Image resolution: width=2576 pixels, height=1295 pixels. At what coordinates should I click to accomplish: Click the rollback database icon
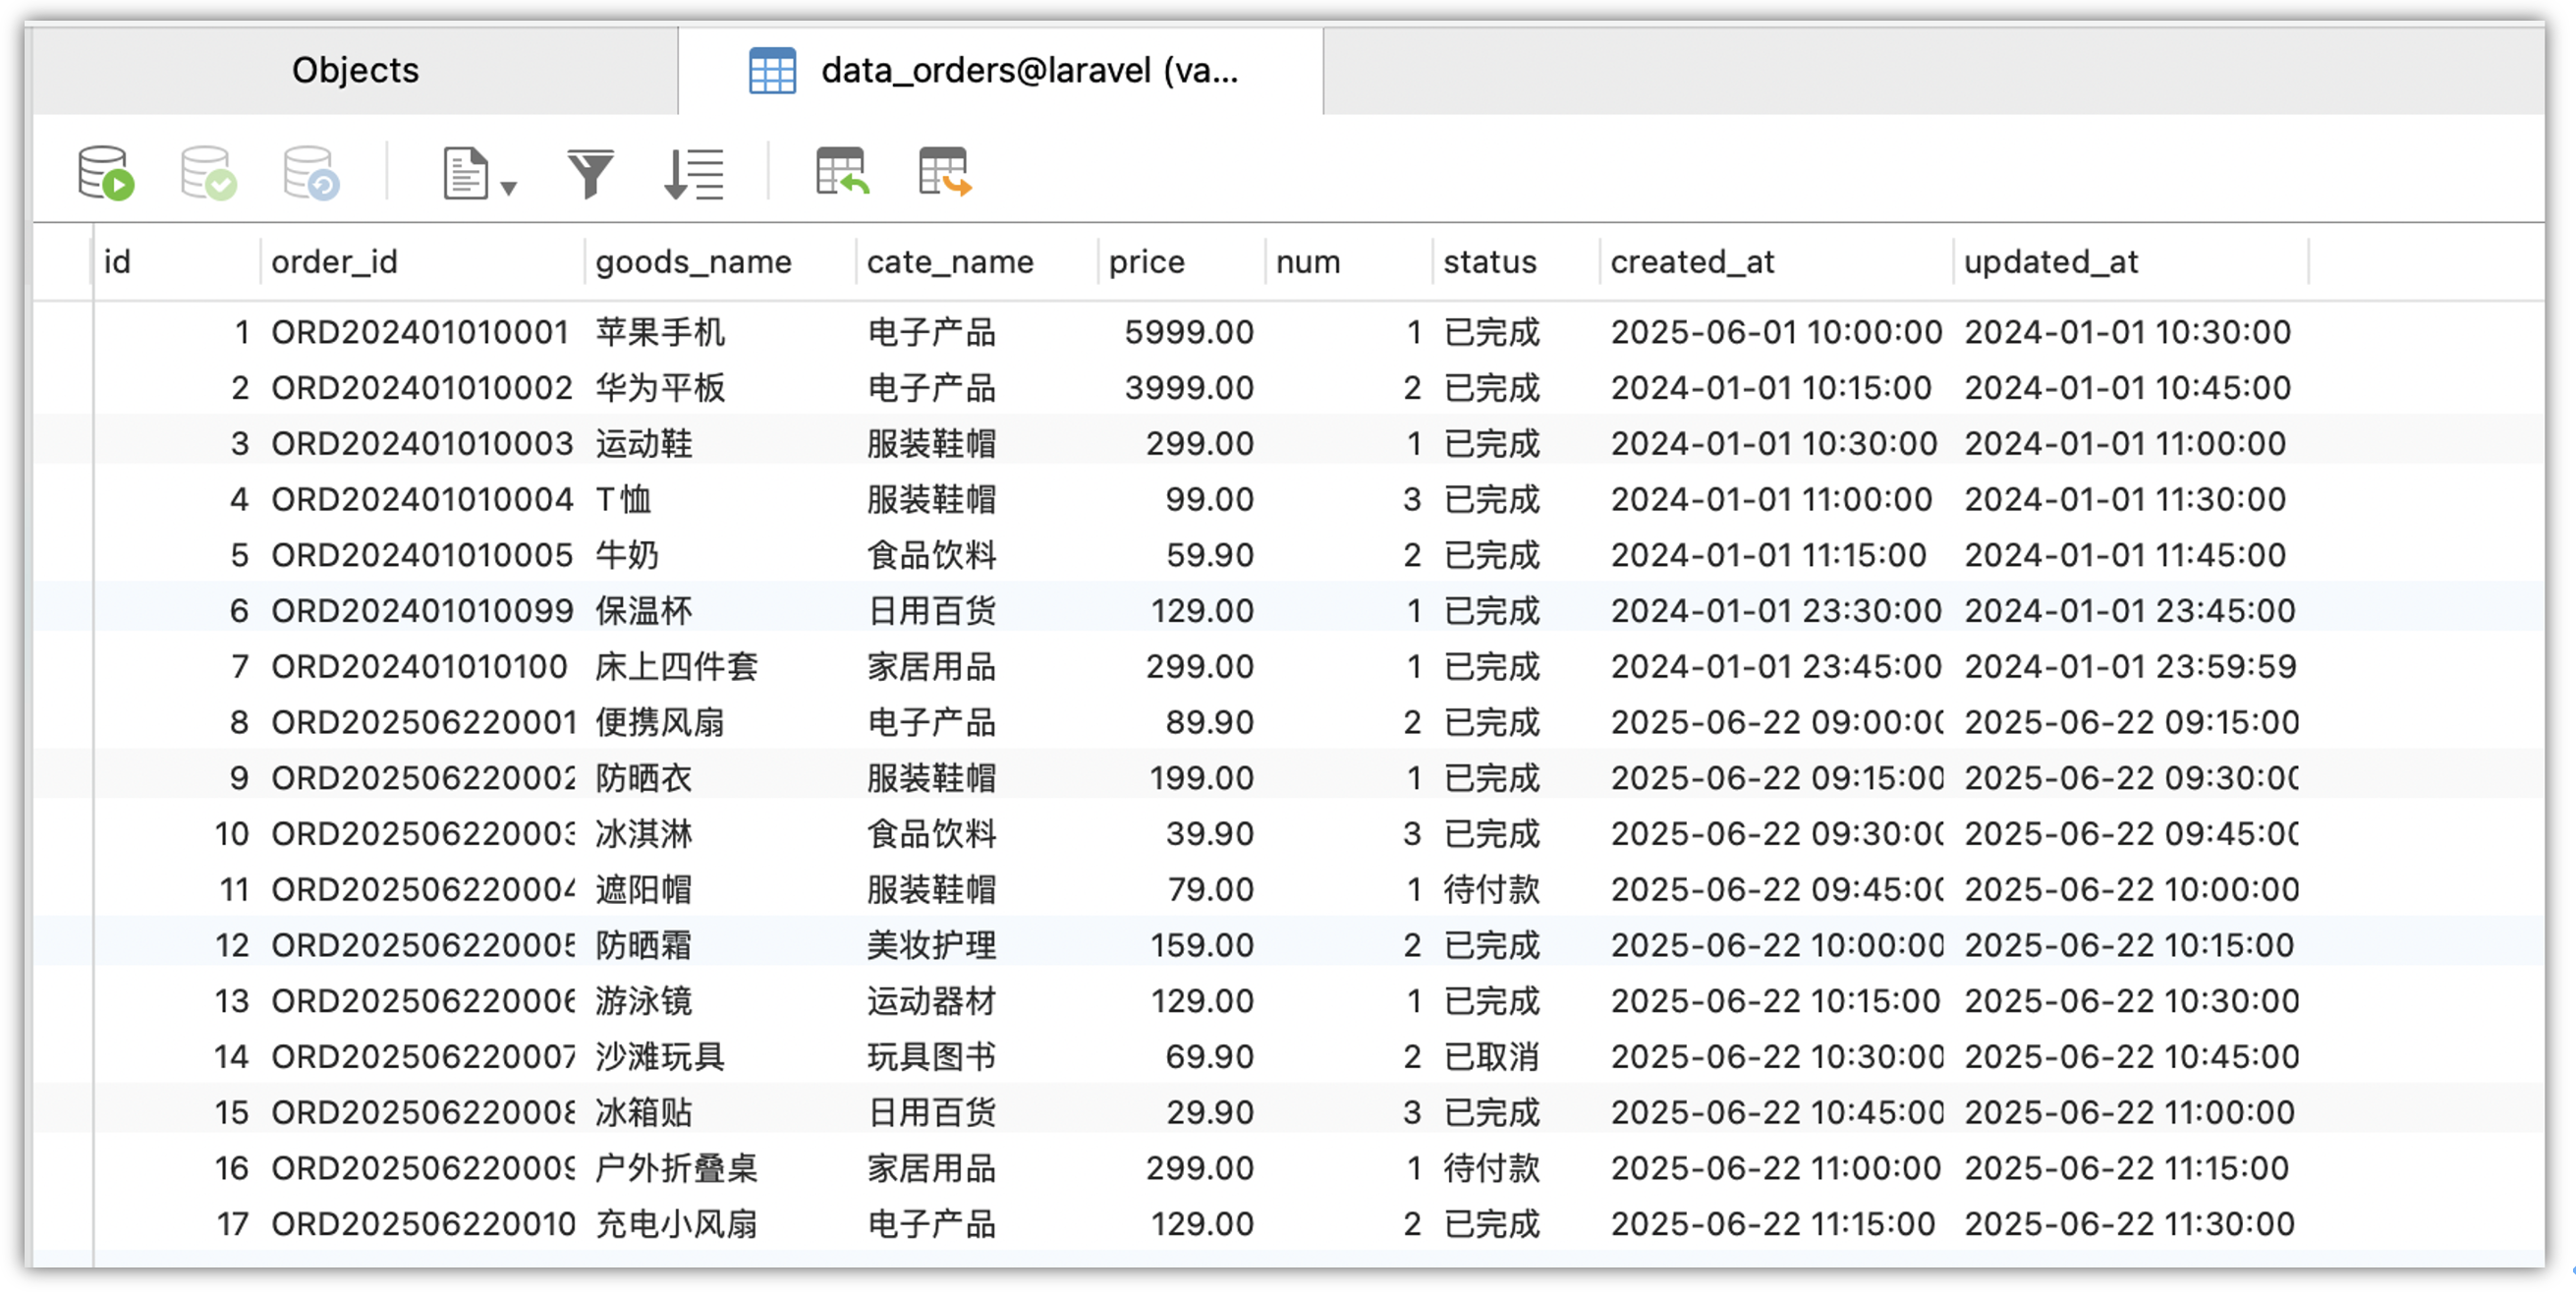[x=310, y=173]
